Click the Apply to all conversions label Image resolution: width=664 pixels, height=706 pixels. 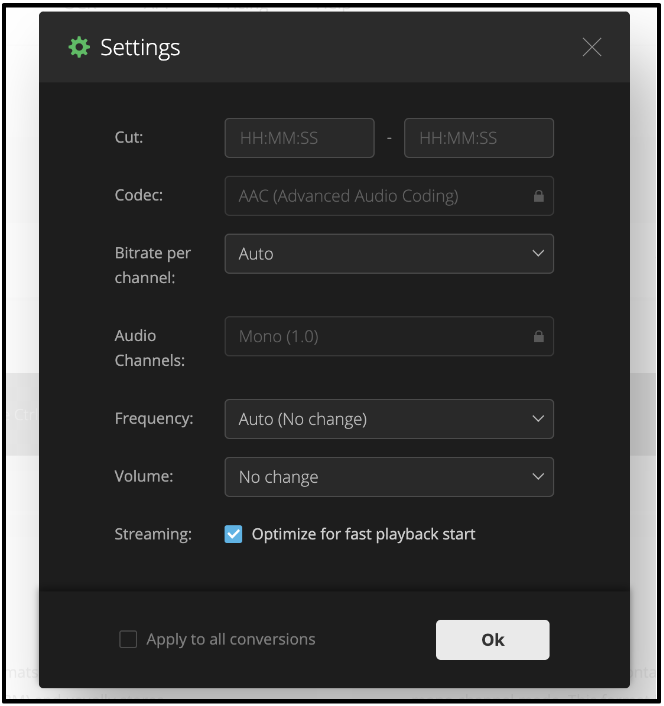pos(230,639)
